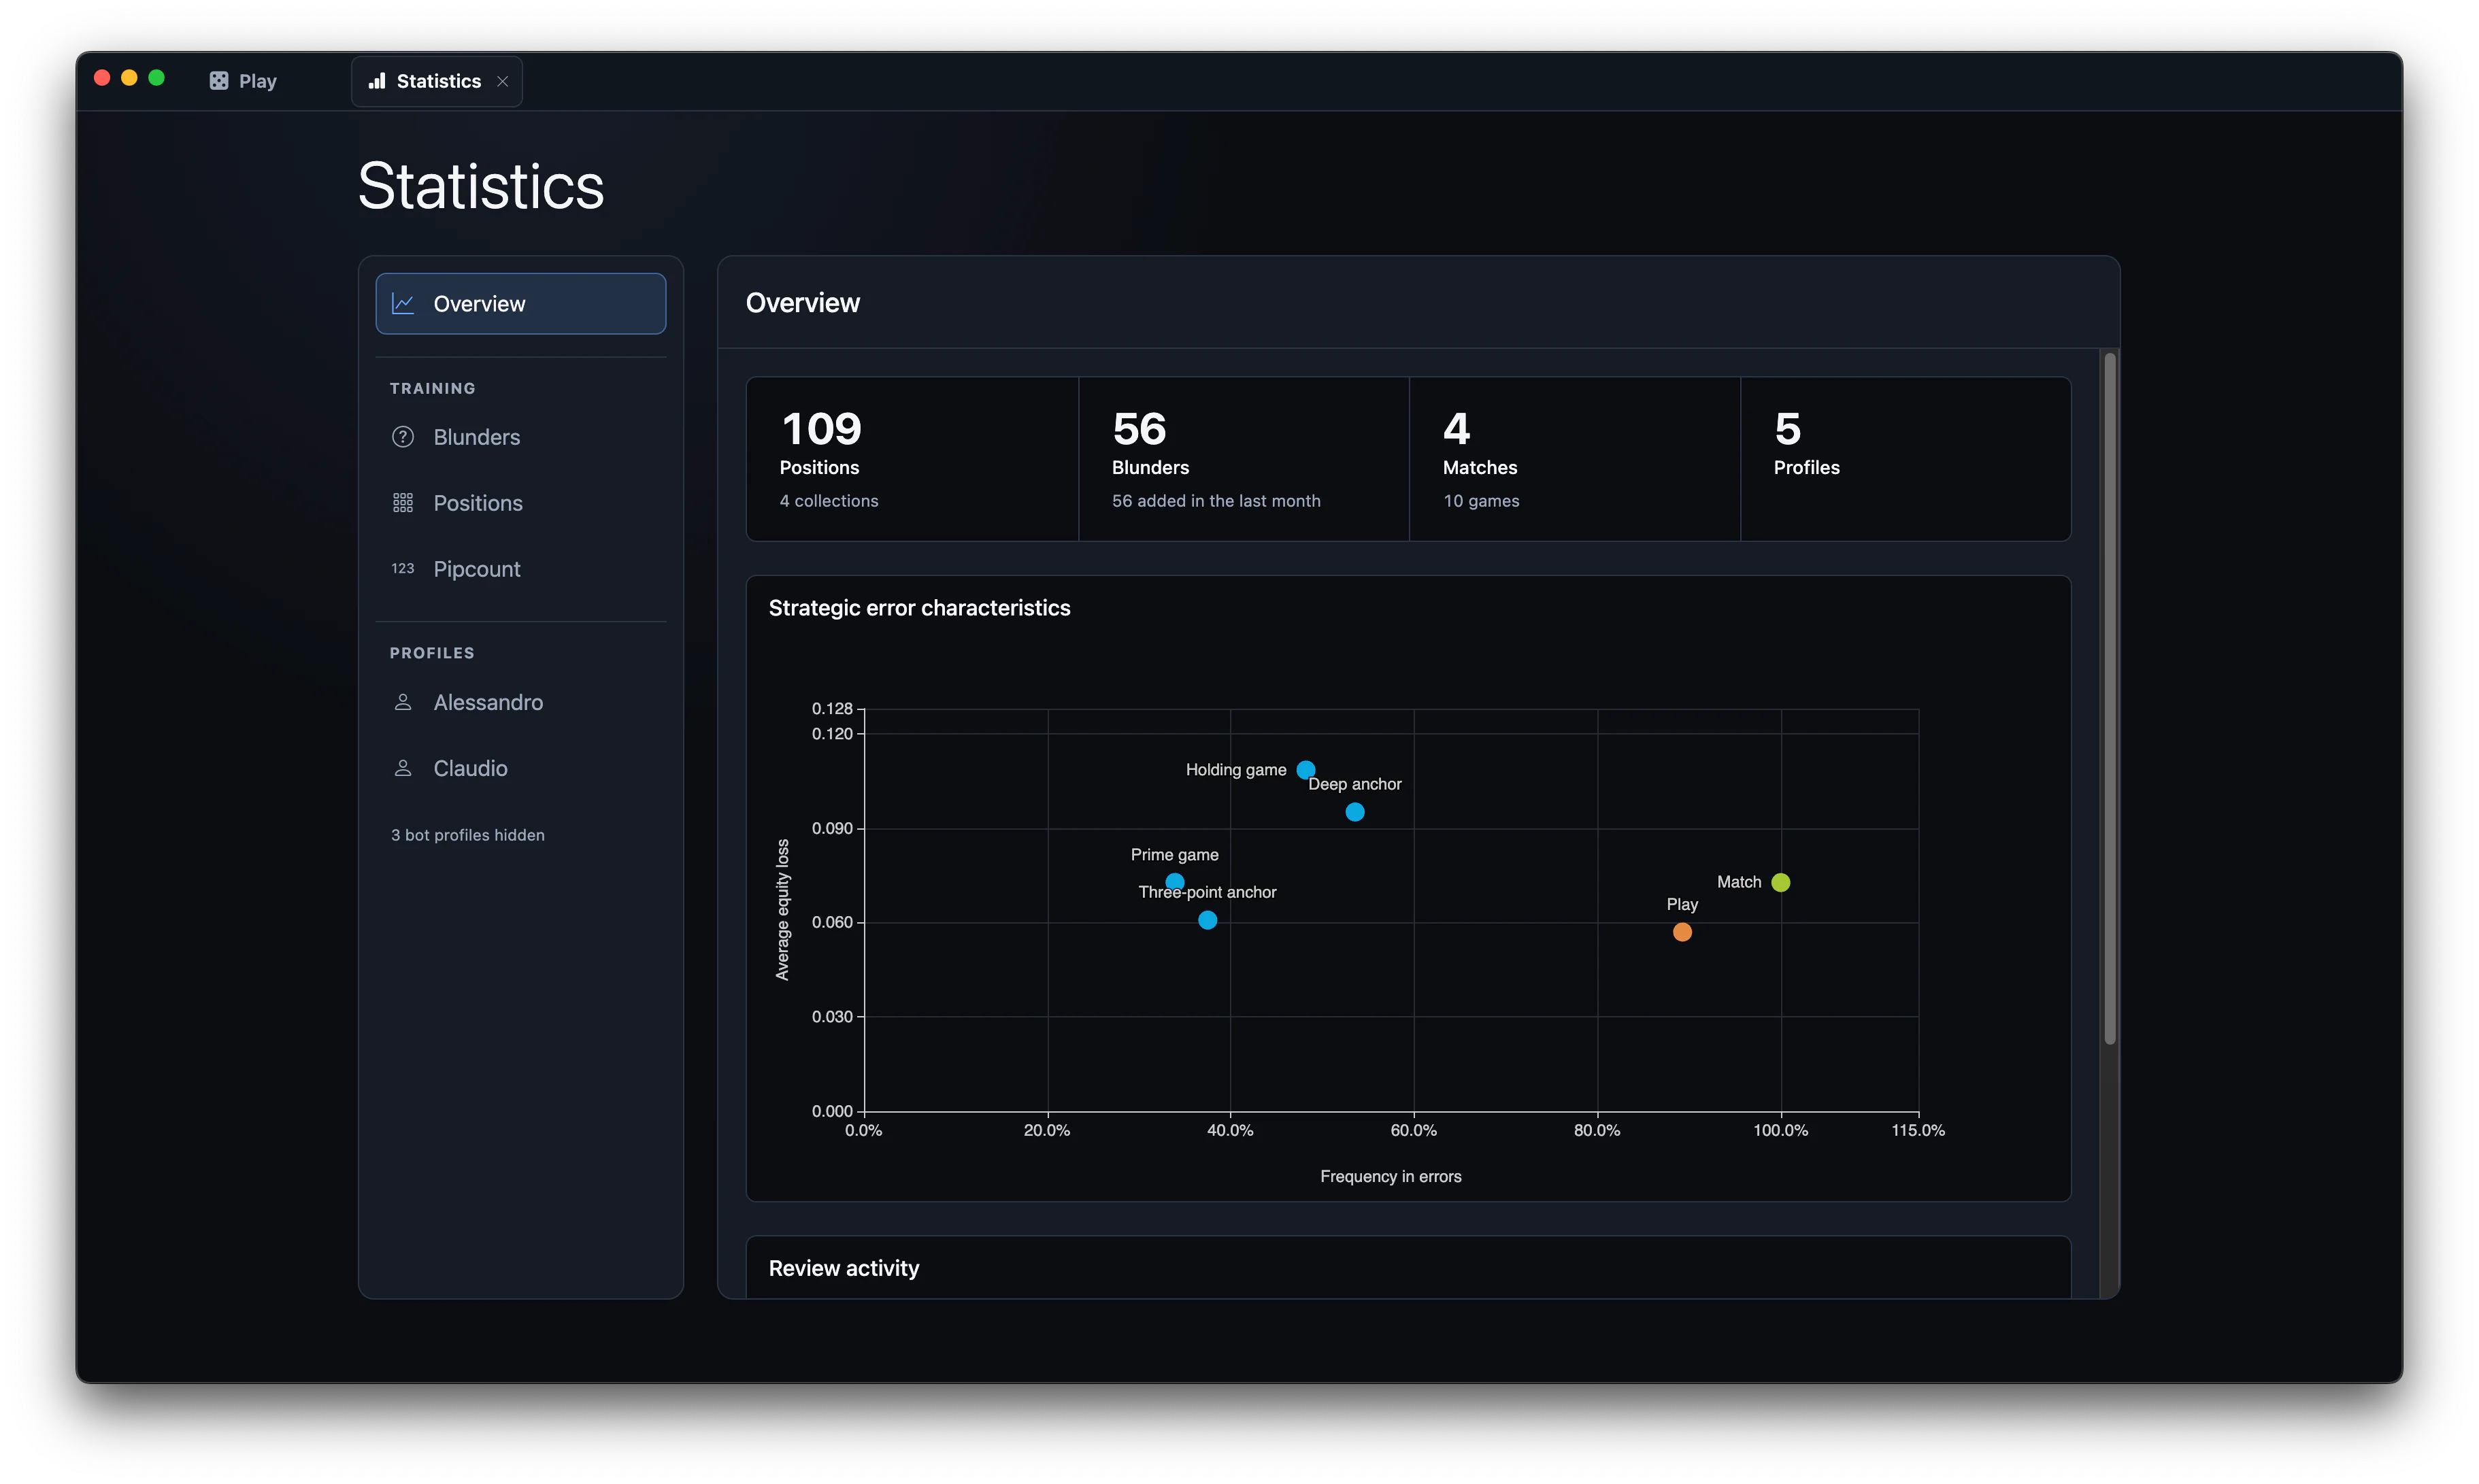The height and width of the screenshot is (1484, 2479).
Task: Click the 5 Profiles stat card
Action: click(x=1906, y=459)
